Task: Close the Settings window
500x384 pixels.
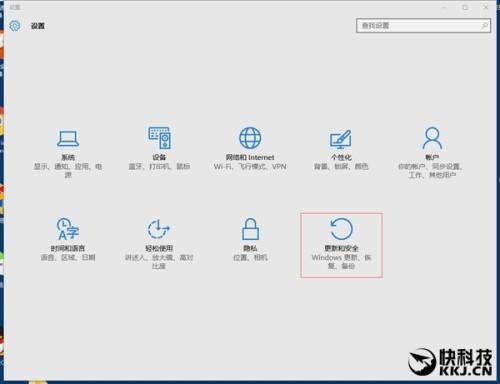Action: [486, 7]
